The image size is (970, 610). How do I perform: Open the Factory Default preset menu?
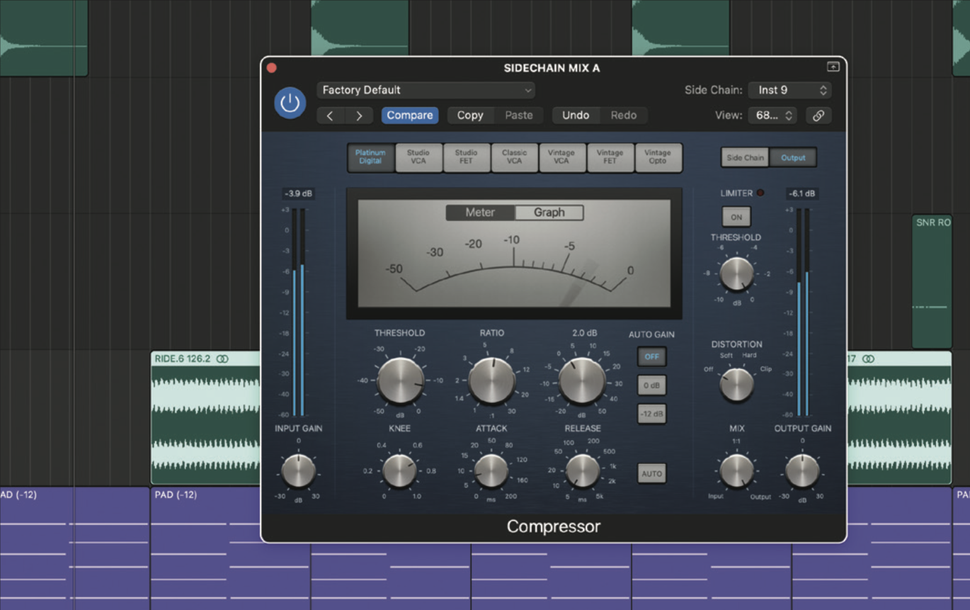[424, 90]
